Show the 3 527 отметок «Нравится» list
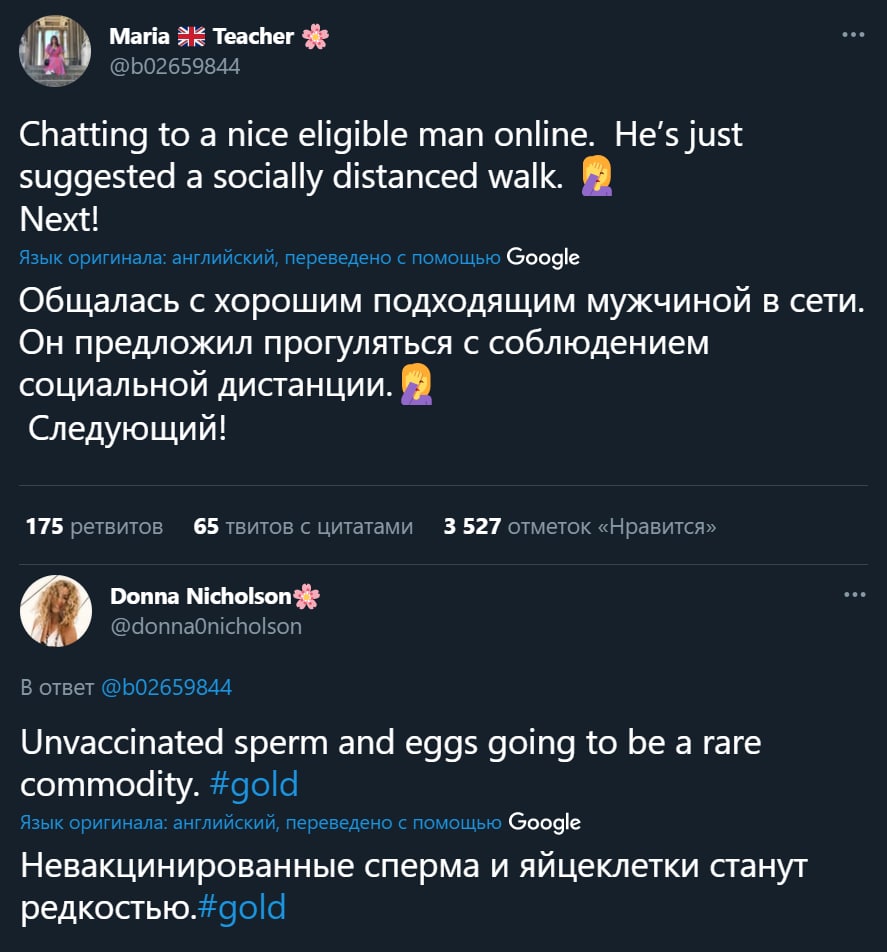The width and height of the screenshot is (887, 952). 580,526
